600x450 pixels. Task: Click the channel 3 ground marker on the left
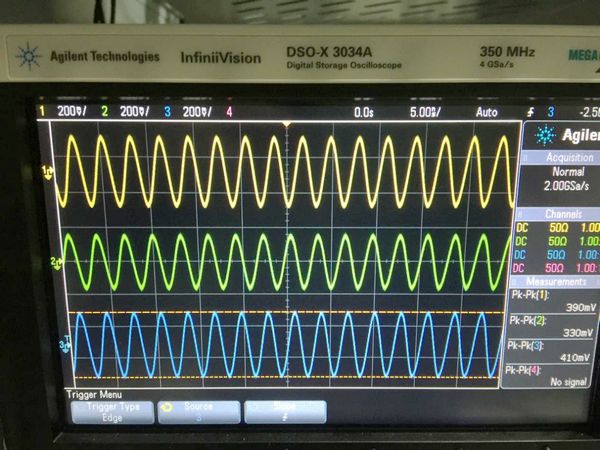click(x=64, y=345)
